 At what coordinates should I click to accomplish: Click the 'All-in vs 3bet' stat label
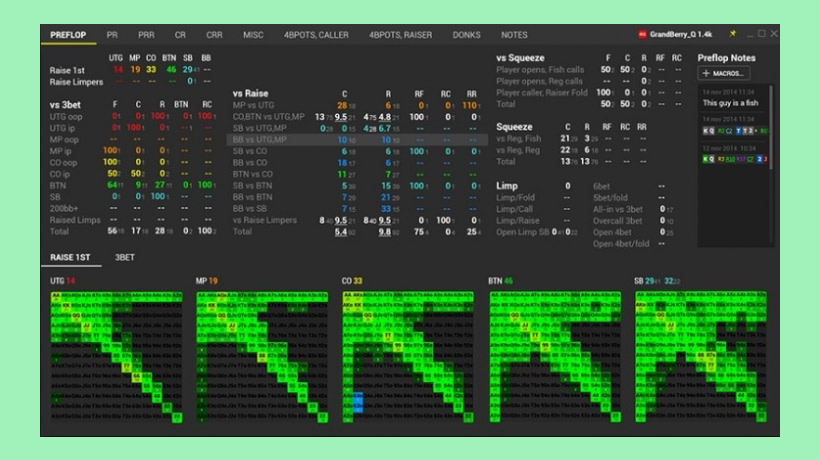(618, 209)
